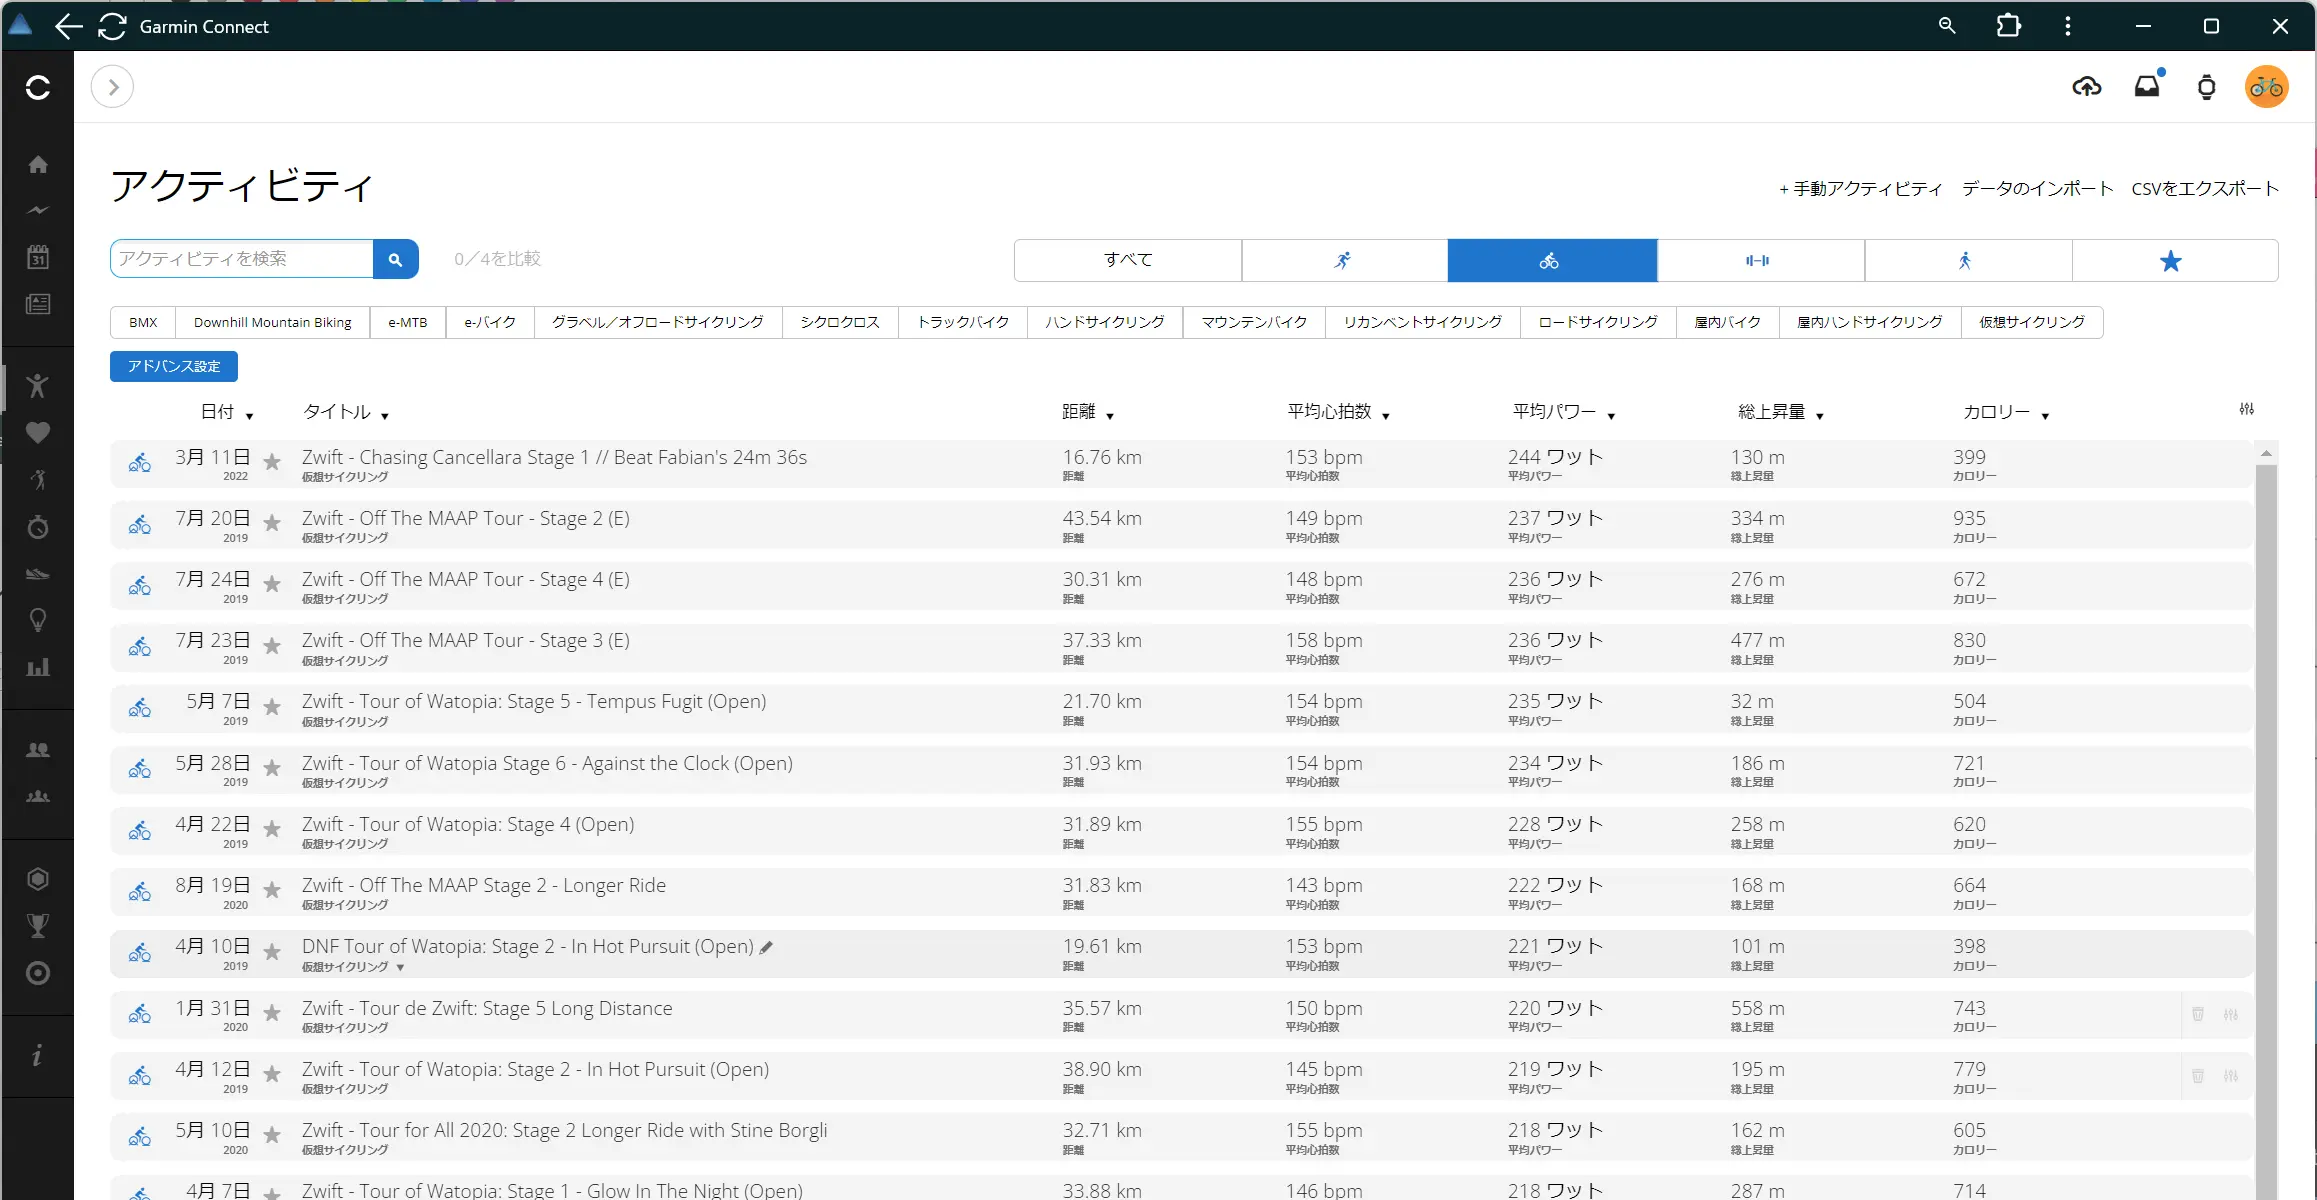Open the title bar three-dot menu
The height and width of the screenshot is (1200, 2317).
(2068, 26)
